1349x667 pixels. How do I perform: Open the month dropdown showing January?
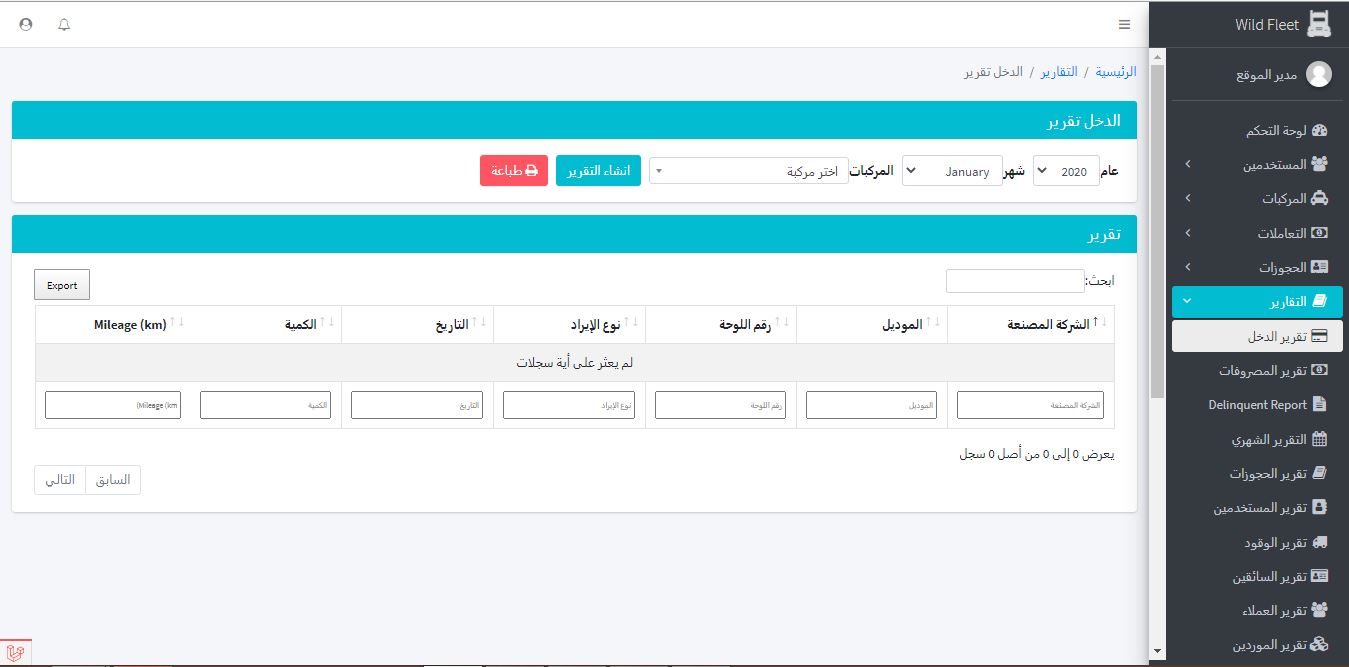[952, 172]
